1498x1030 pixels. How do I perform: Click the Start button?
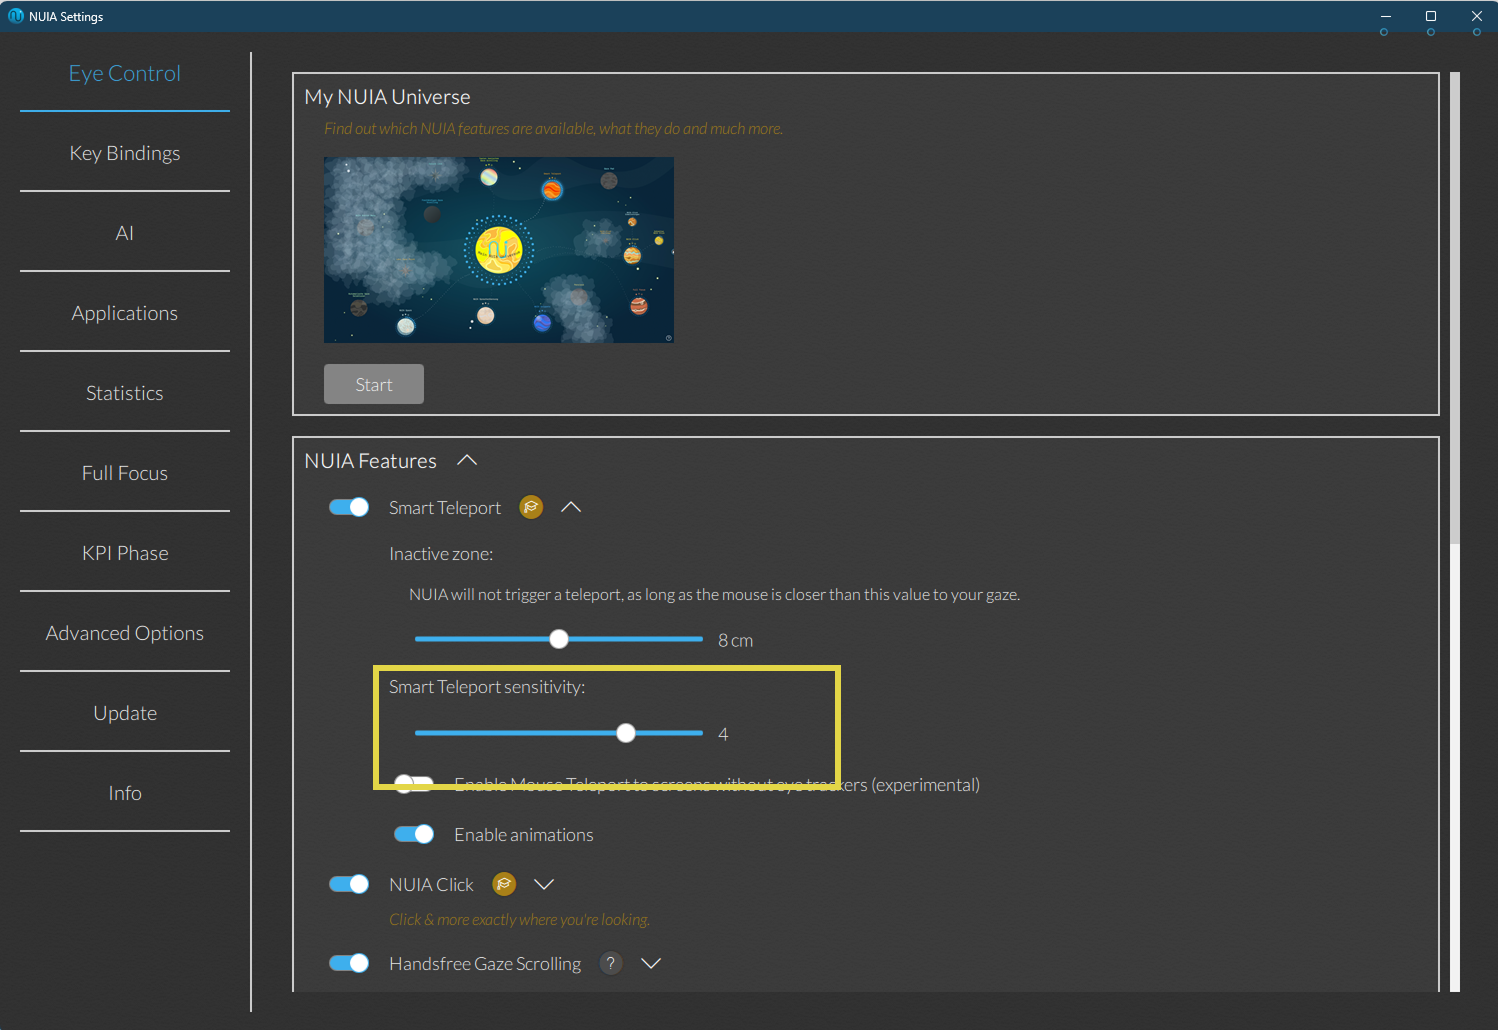pyautogui.click(x=374, y=384)
